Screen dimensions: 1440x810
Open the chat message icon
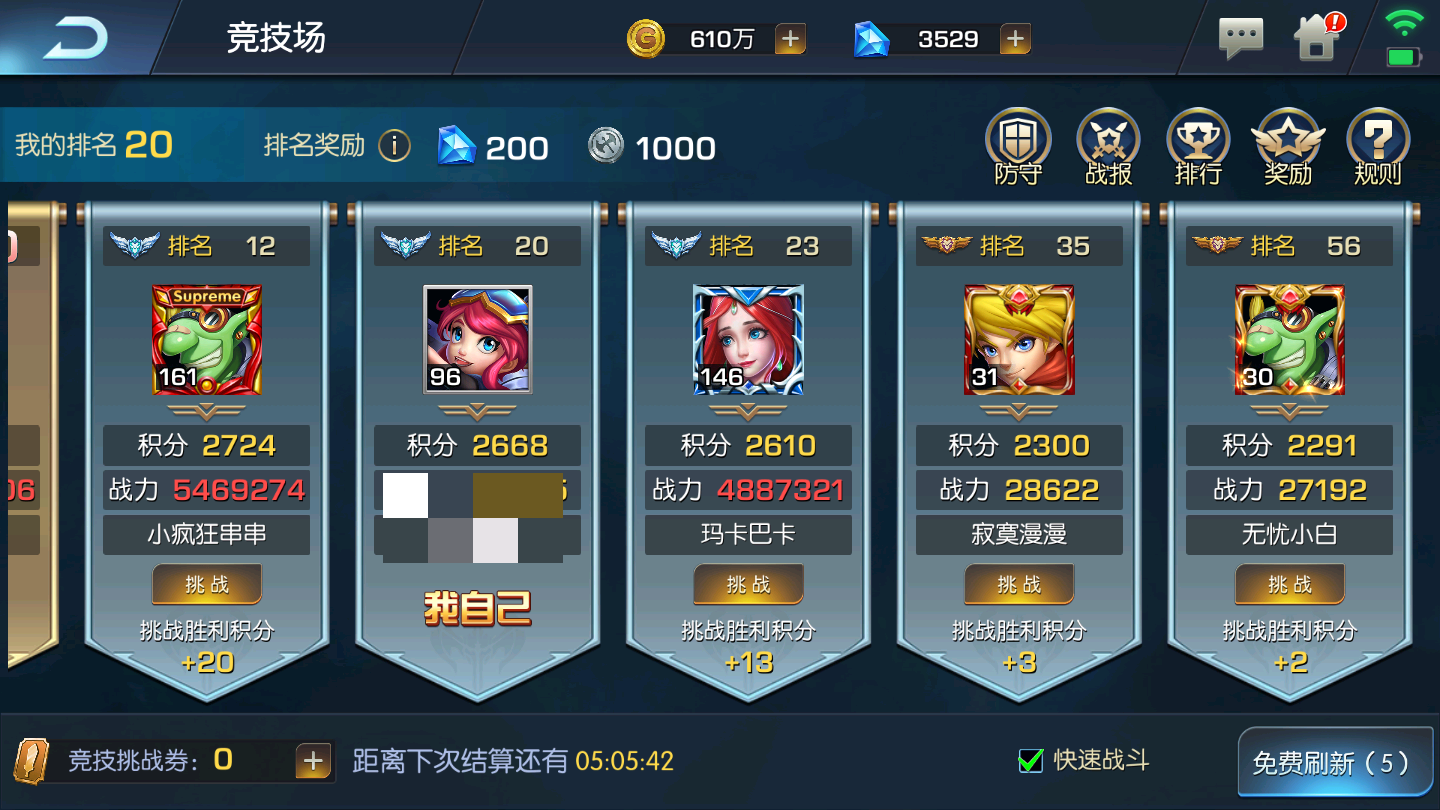(x=1241, y=39)
